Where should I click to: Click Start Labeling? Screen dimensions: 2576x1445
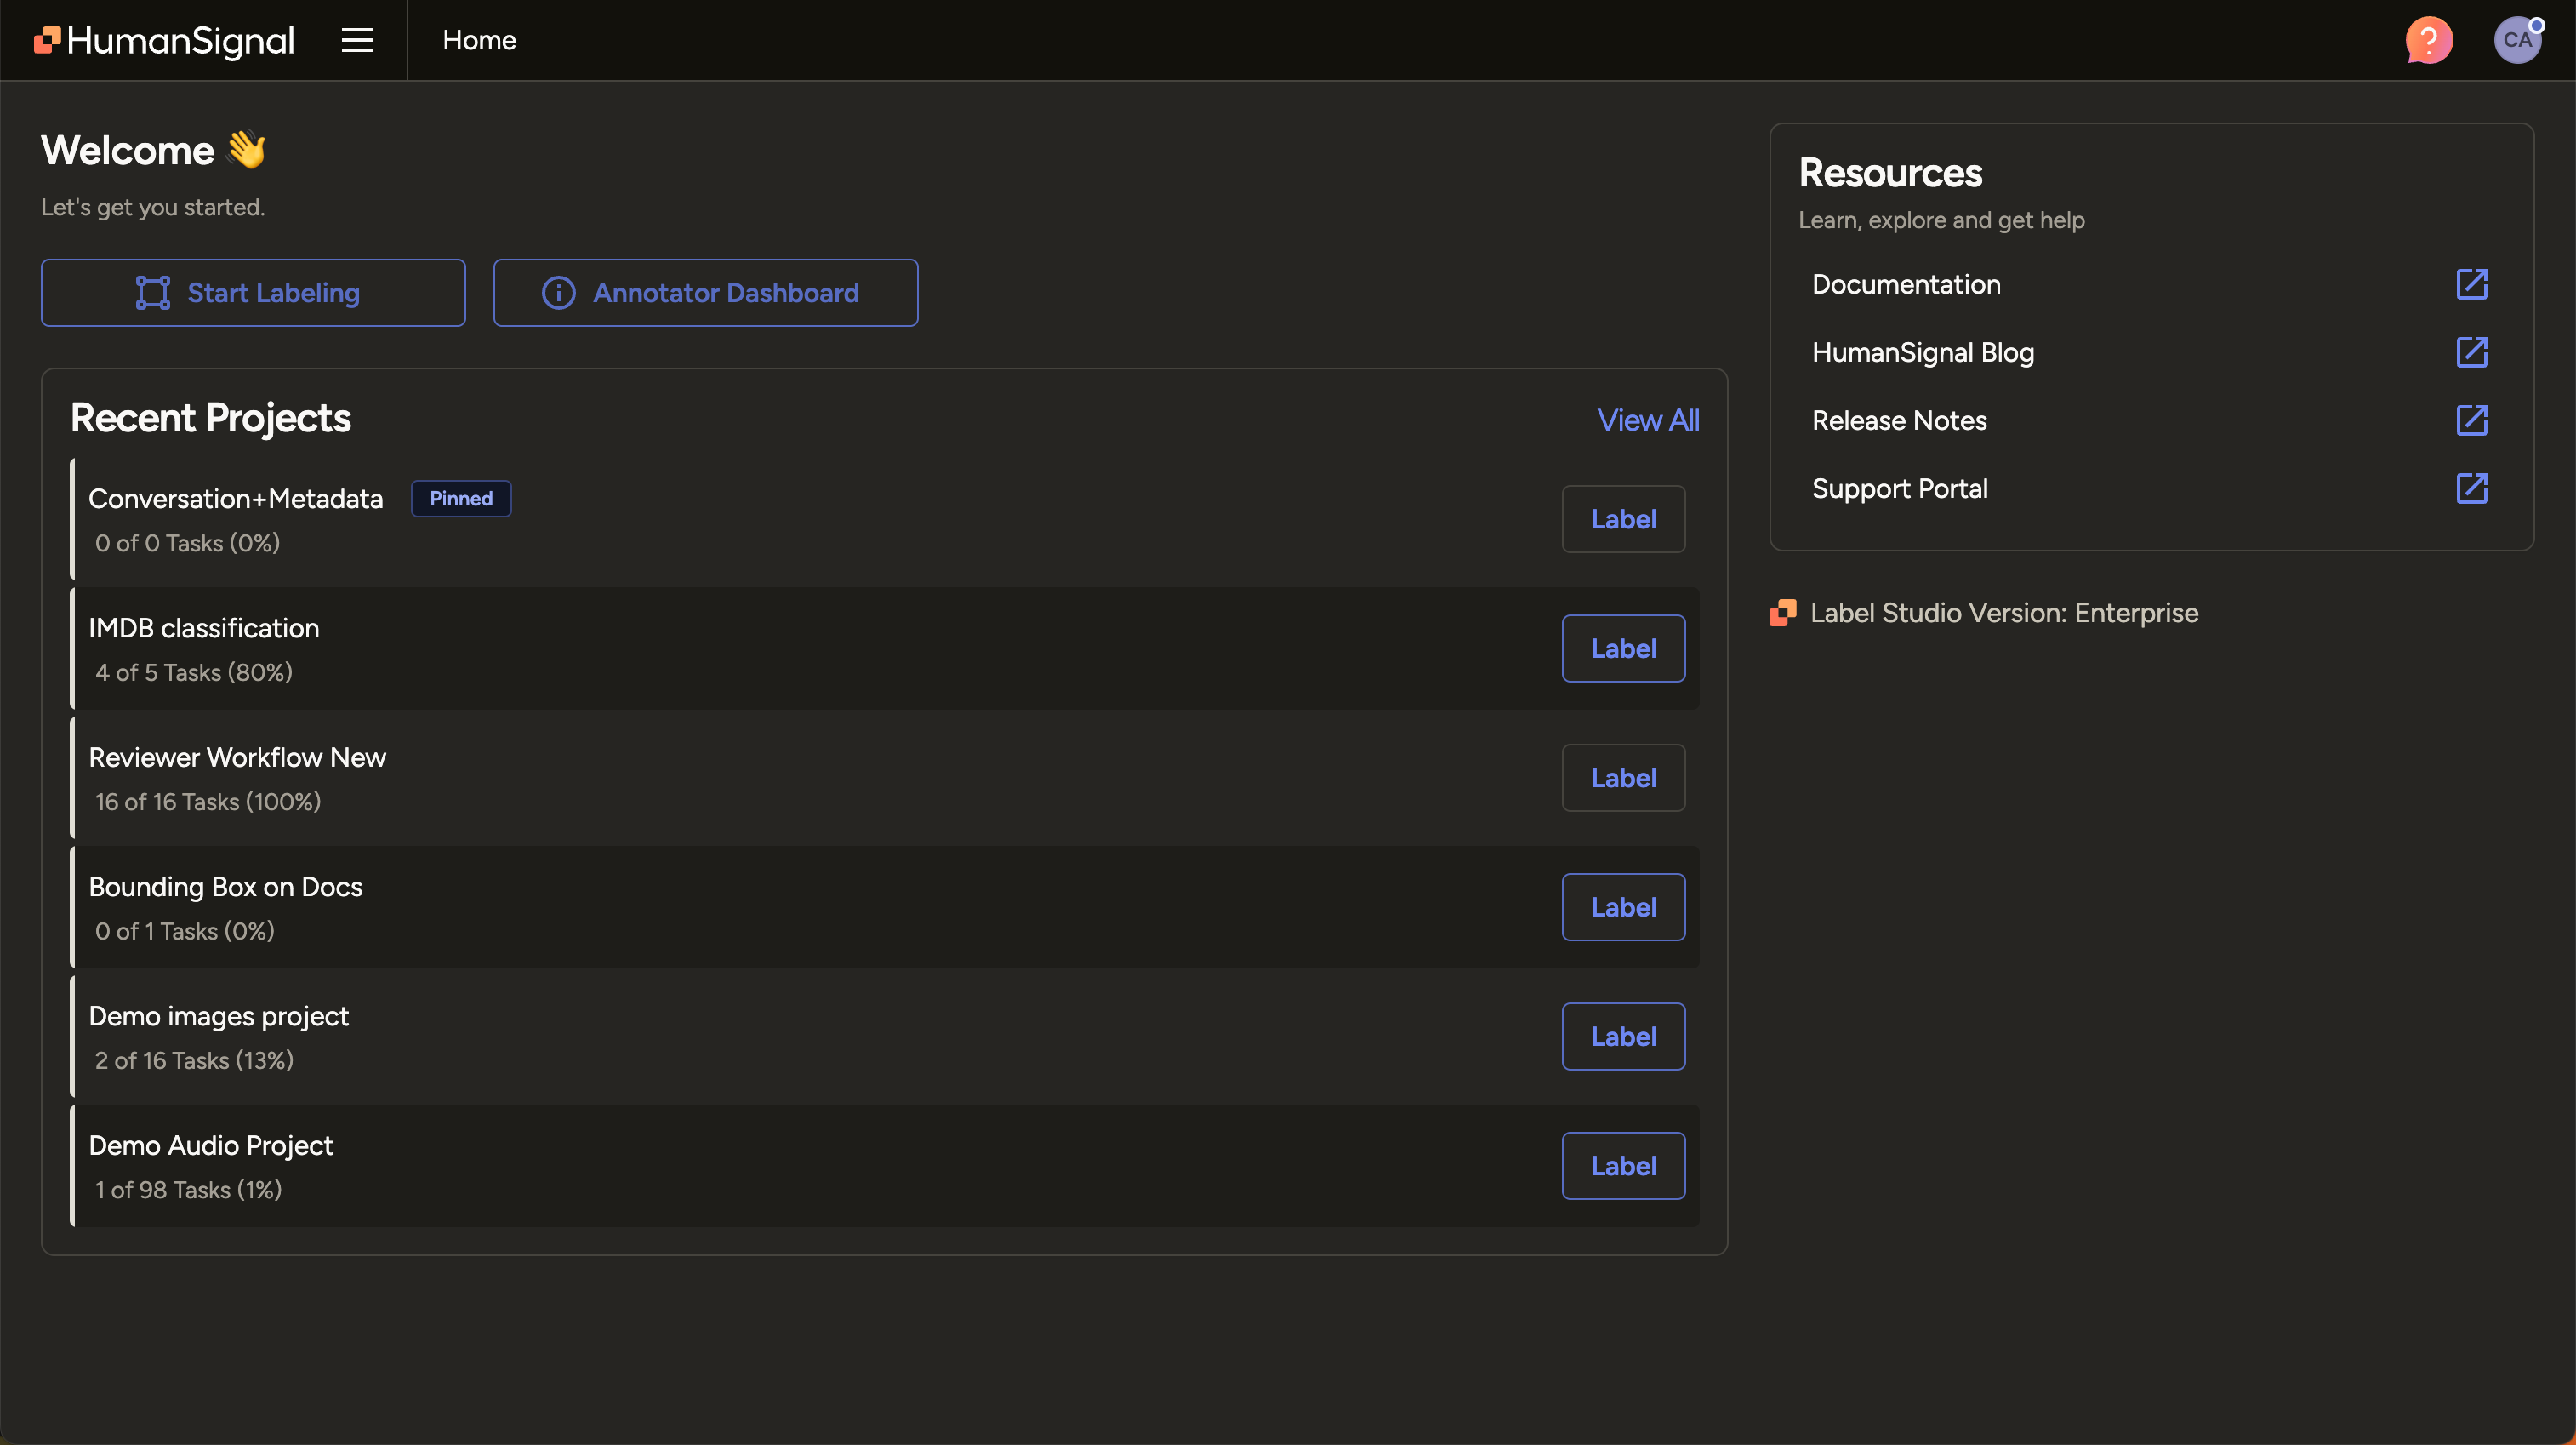252,292
